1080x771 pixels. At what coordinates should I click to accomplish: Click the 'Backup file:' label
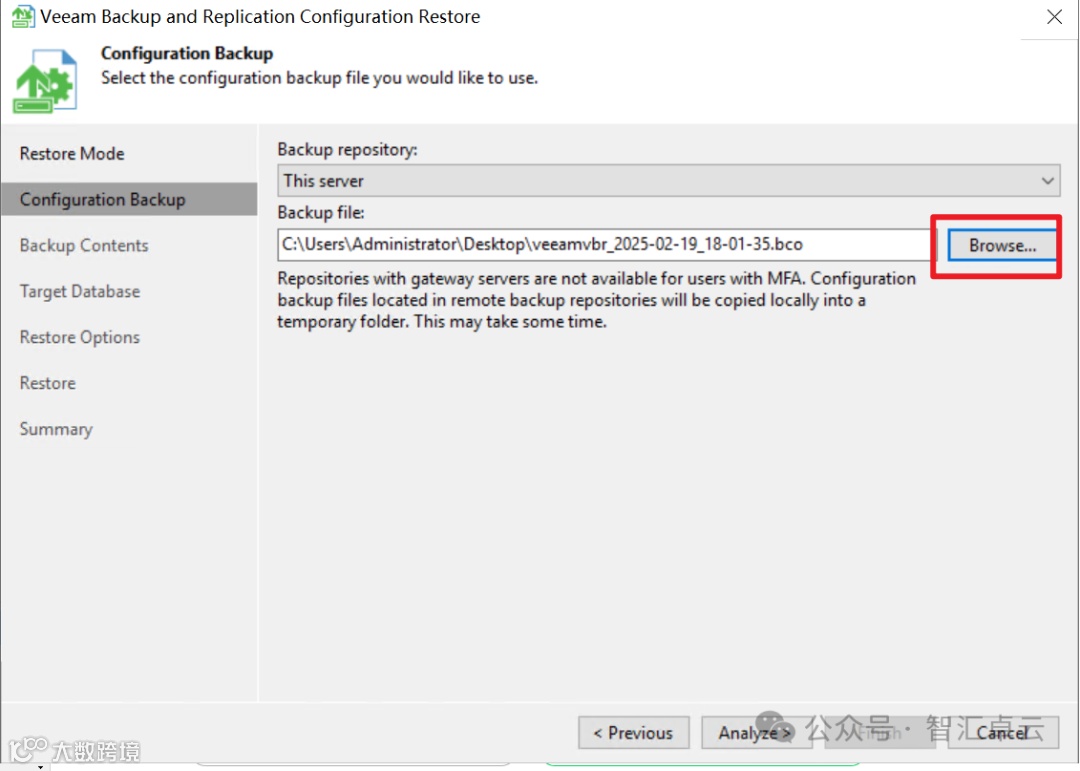pos(321,212)
